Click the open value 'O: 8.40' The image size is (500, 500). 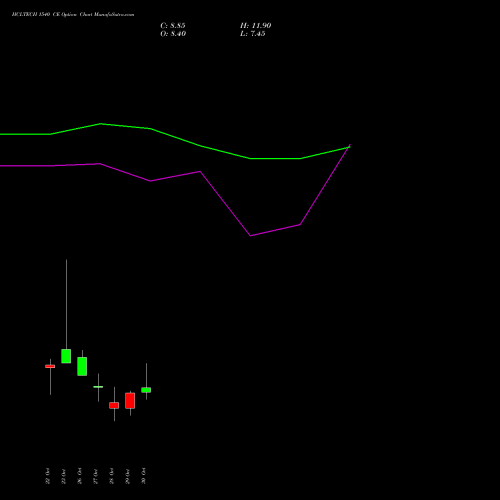173,34
